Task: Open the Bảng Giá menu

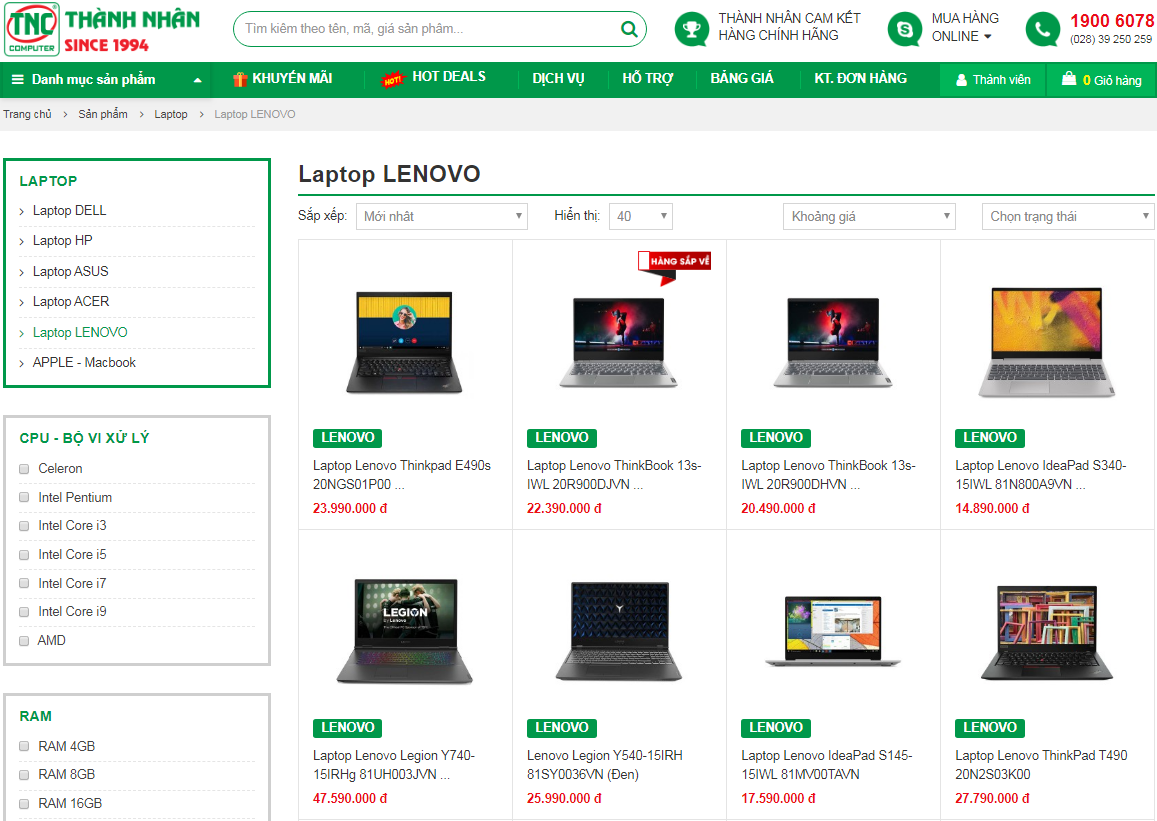Action: coord(742,78)
